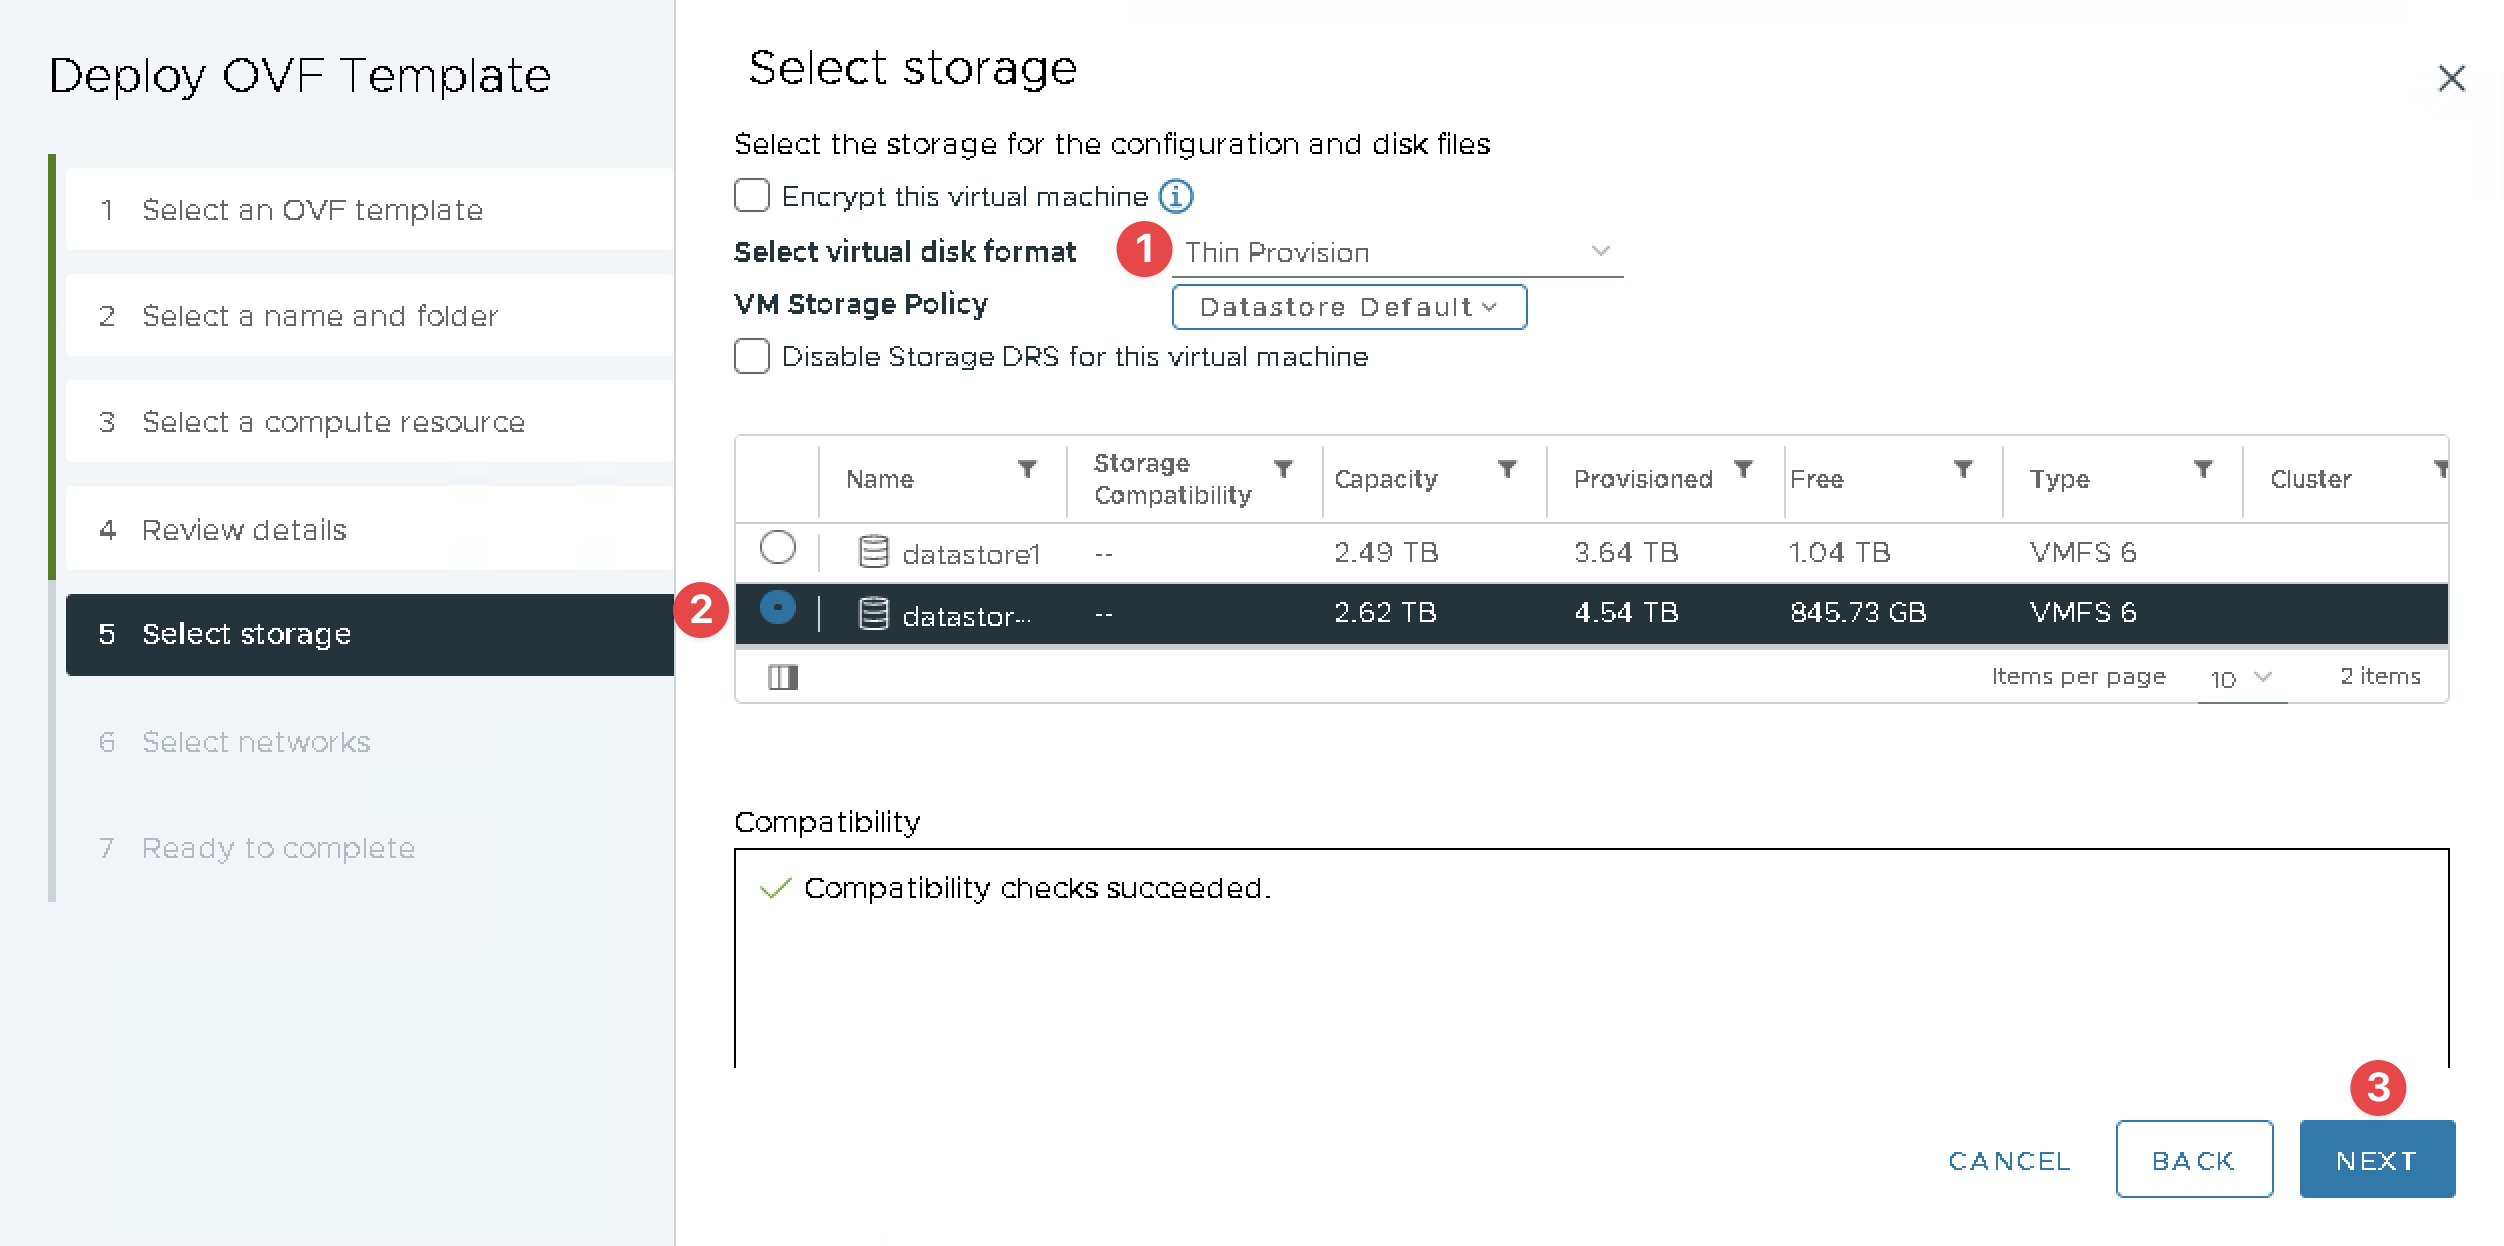Enable Encrypt this virtual machine checkbox
This screenshot has height=1246, width=2504.
(752, 196)
